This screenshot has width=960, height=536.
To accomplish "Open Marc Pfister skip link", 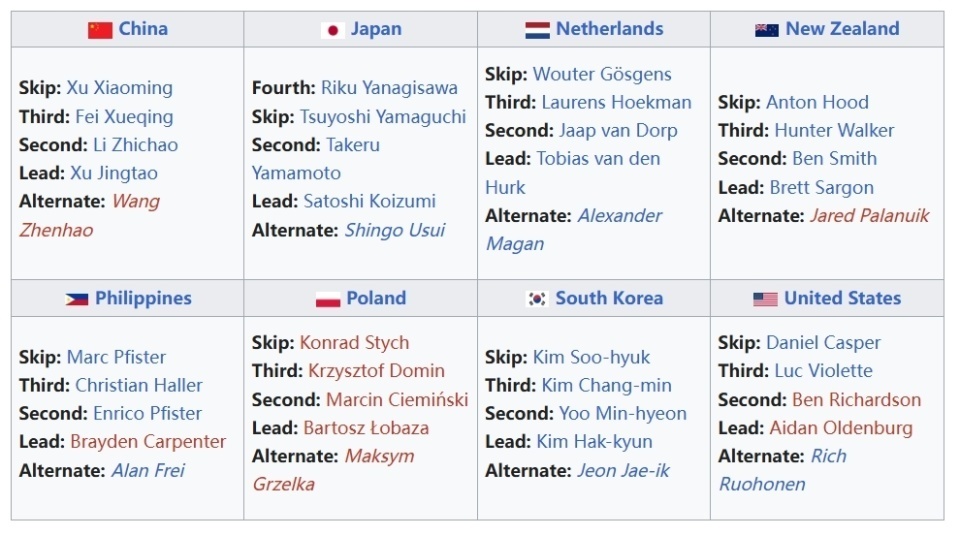I will coord(116,357).
